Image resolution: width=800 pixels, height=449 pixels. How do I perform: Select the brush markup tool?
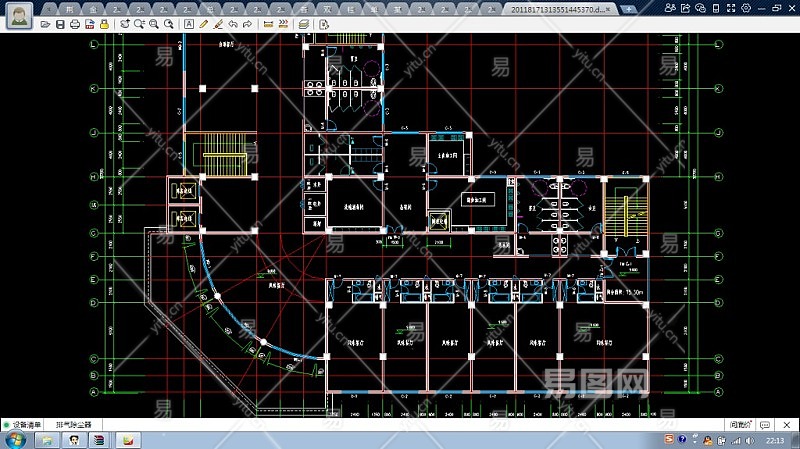tap(218, 24)
